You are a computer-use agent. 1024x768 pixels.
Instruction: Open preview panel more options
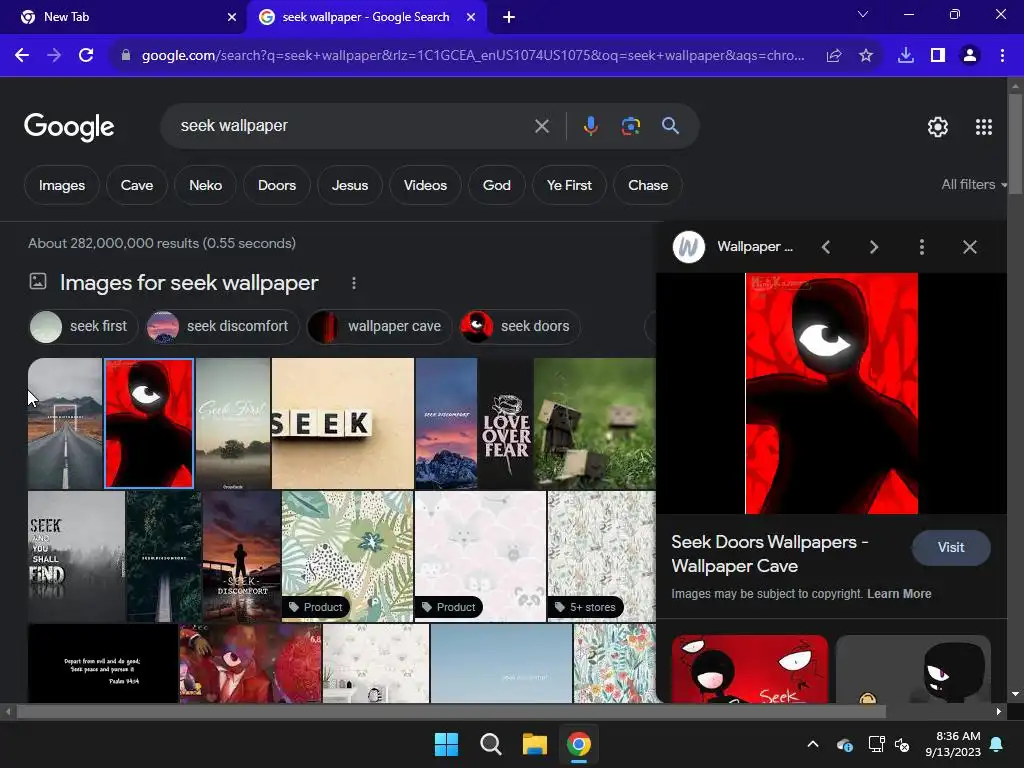[x=921, y=247]
